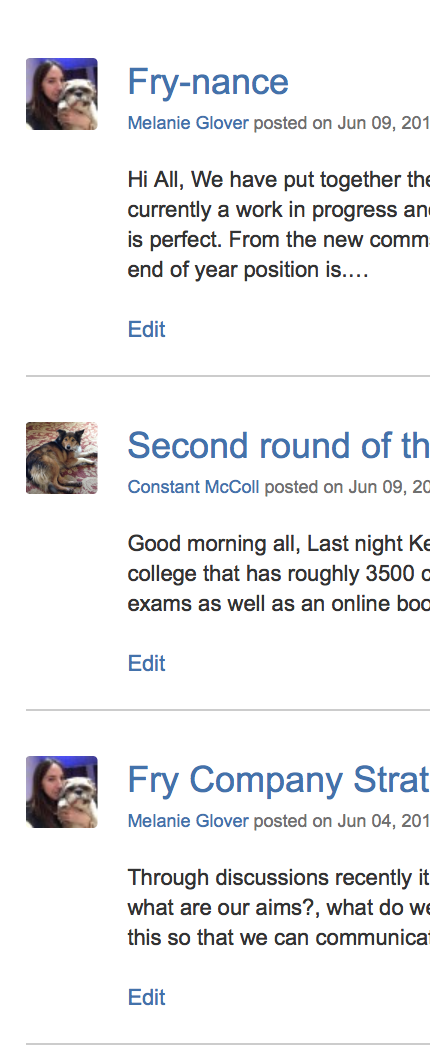Image resolution: width=430 pixels, height=1050 pixels.
Task: Open the 'Fry Company Strat' post title
Action: coord(279,779)
